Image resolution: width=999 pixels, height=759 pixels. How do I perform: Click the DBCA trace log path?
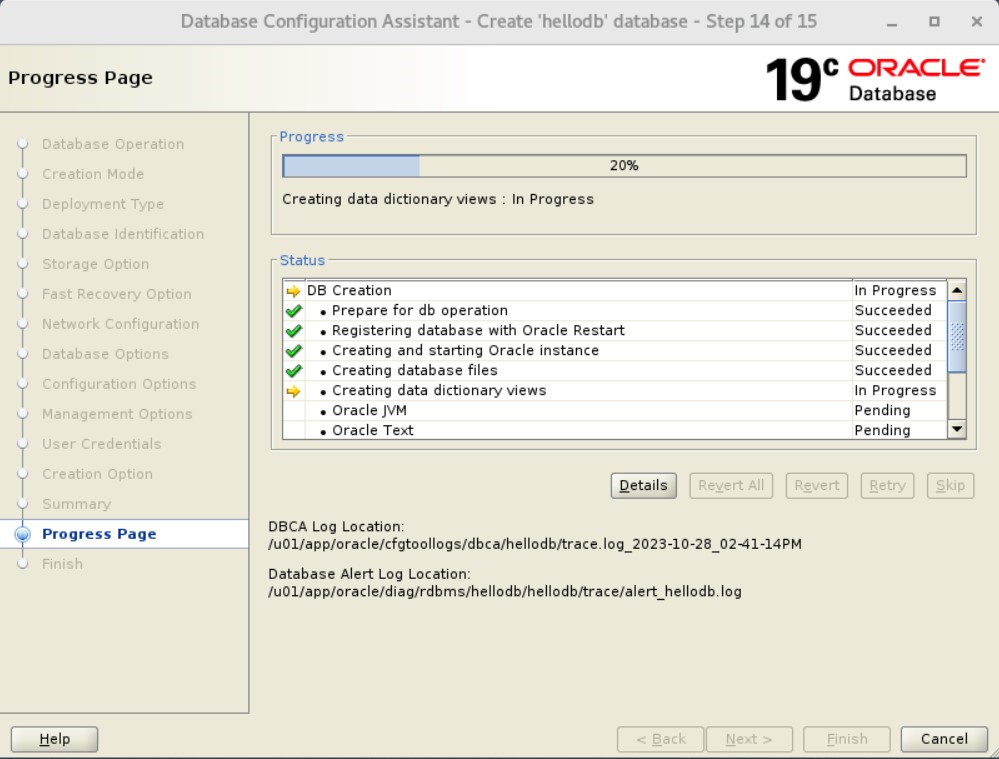point(535,544)
